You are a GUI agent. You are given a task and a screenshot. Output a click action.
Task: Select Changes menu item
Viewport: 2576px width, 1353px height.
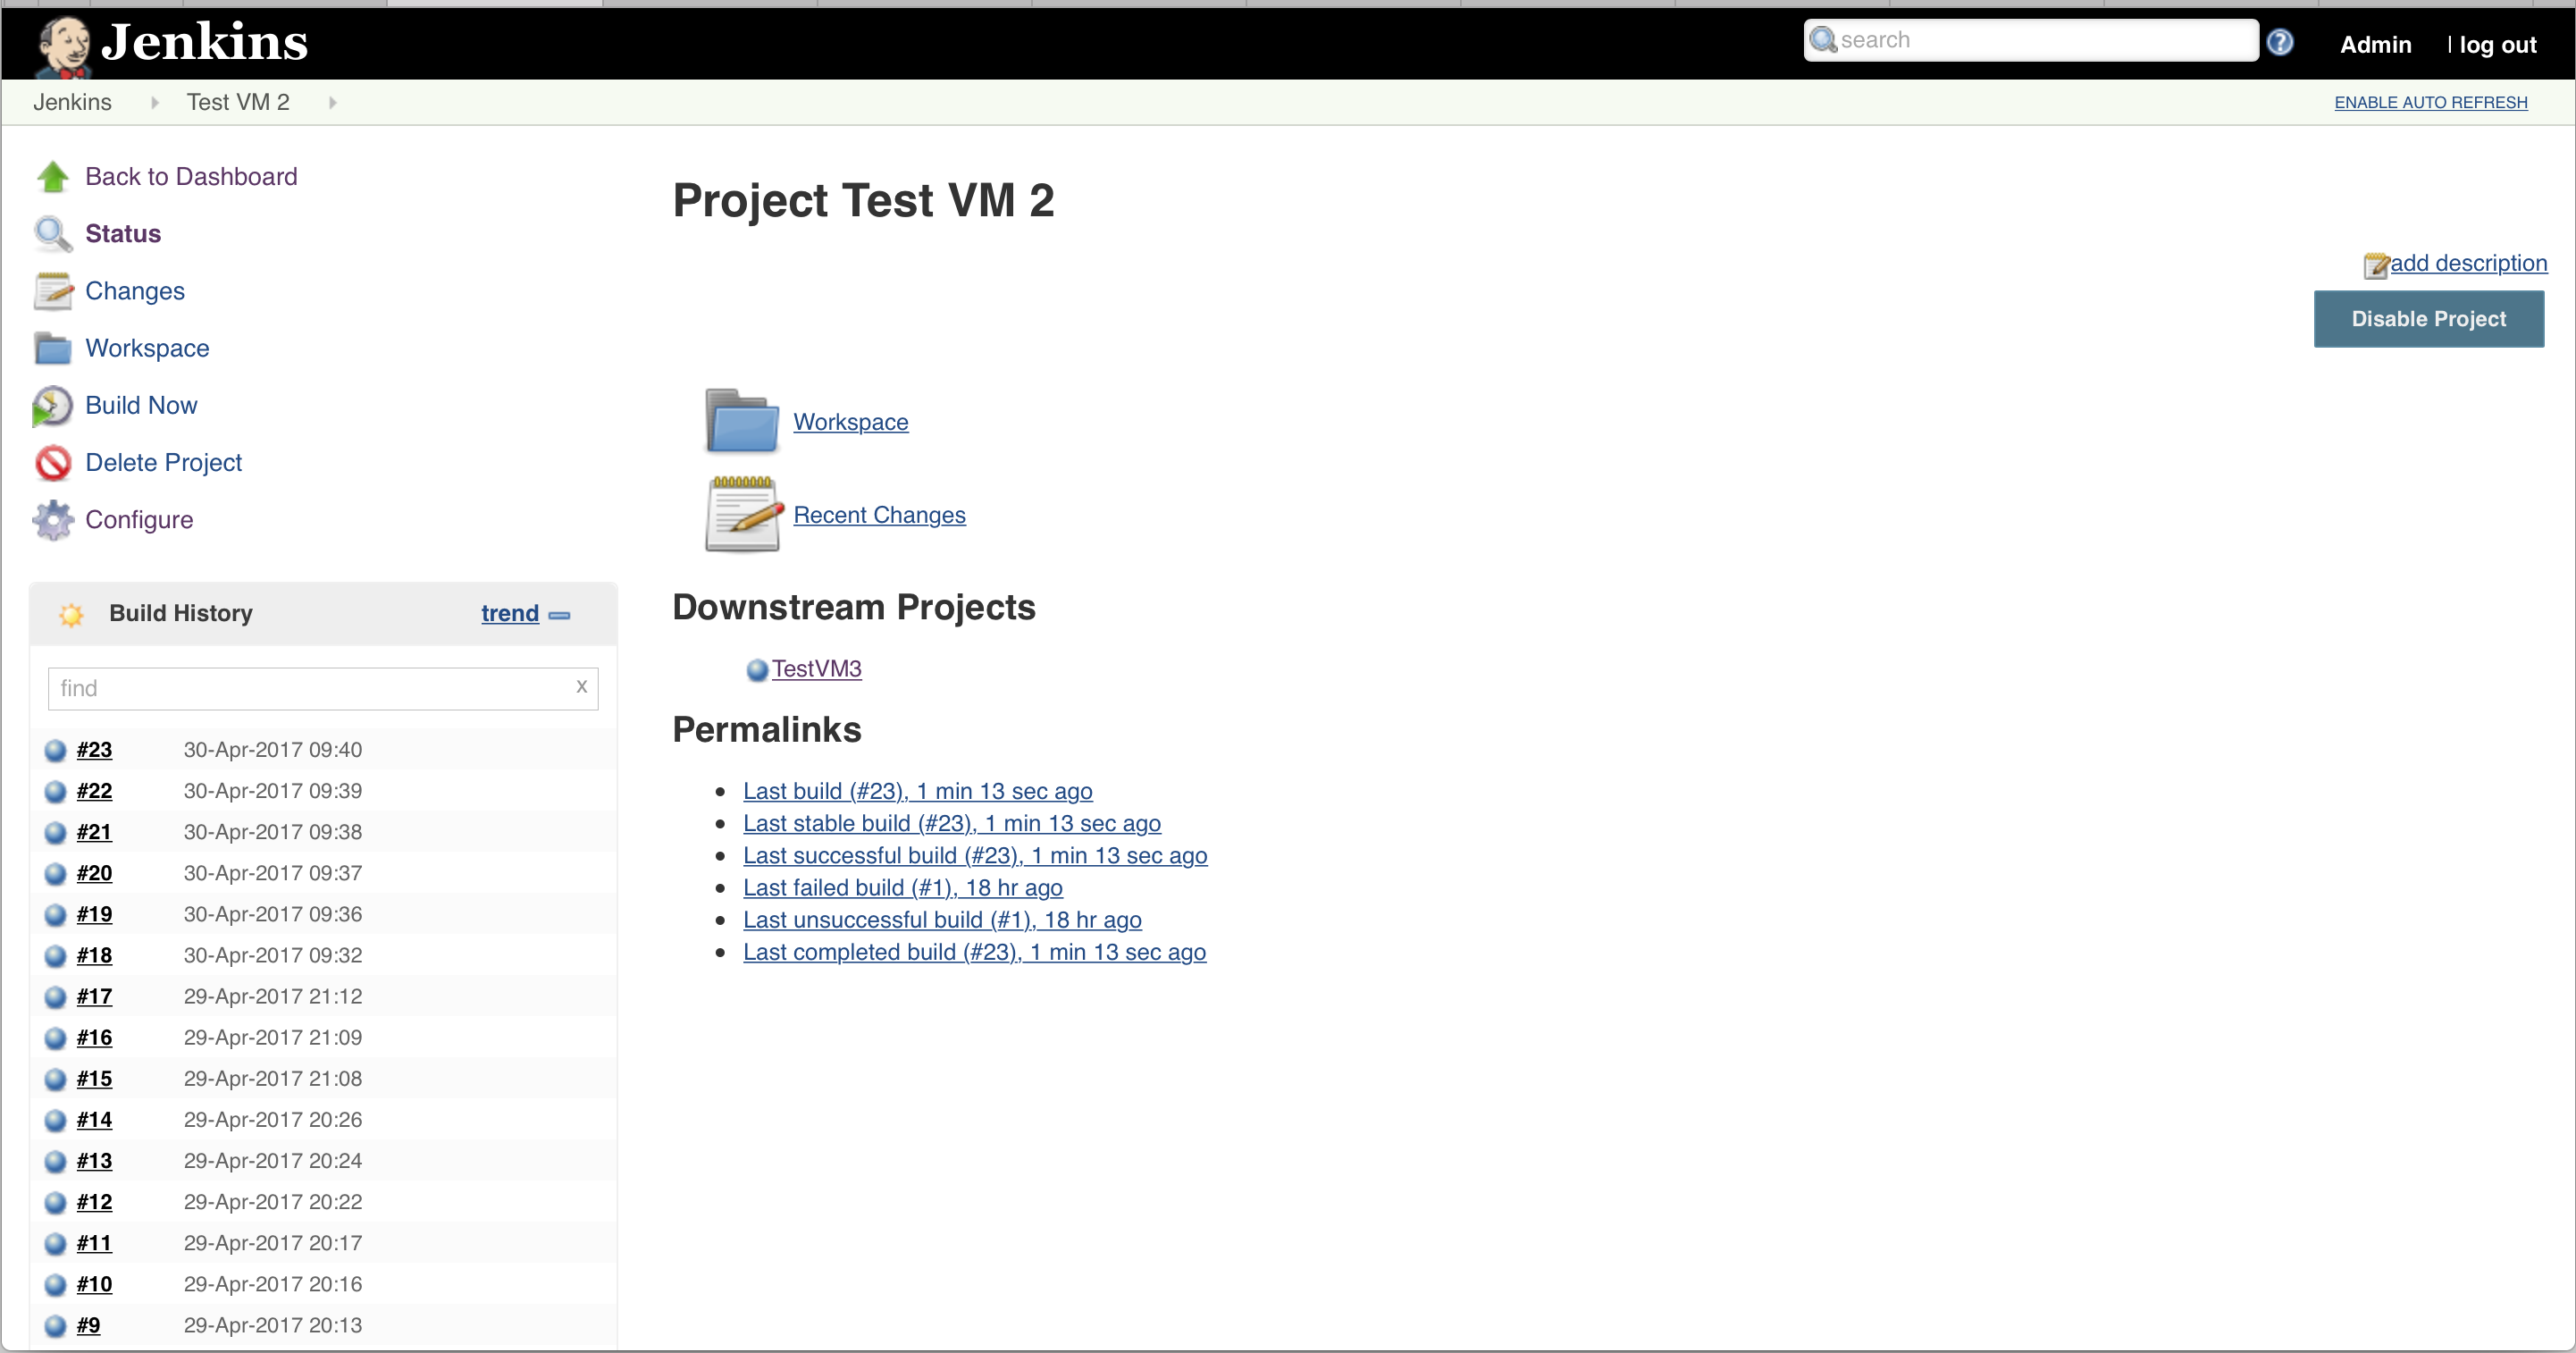click(135, 290)
